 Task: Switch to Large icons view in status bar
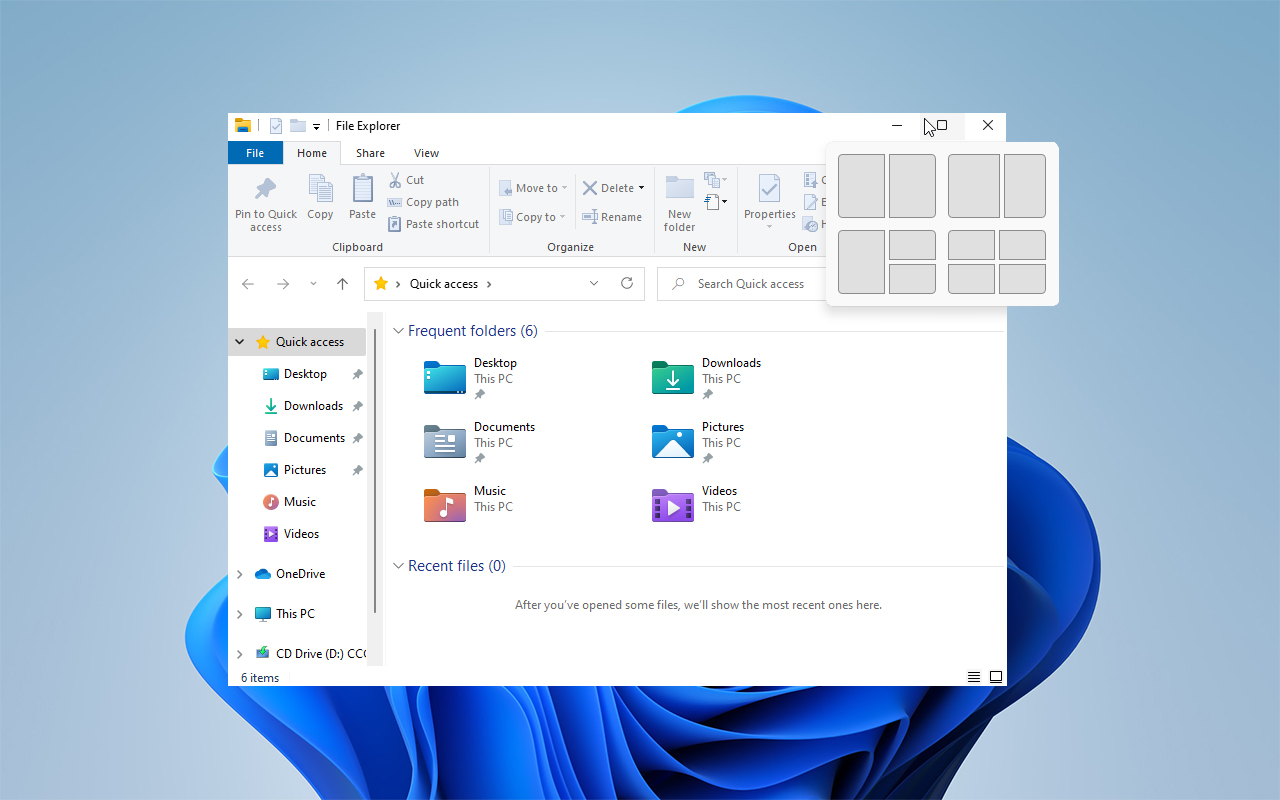pos(996,677)
